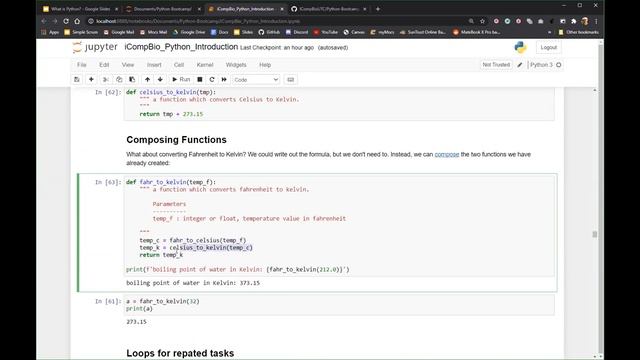Restart the kernel with circular arrow icon
Viewport: 640px width, 360px height.
pyautogui.click(x=212, y=80)
